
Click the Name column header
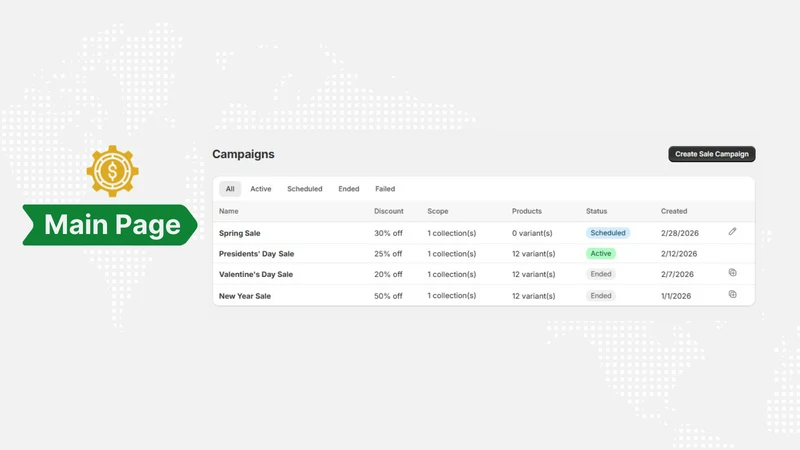pyautogui.click(x=229, y=211)
